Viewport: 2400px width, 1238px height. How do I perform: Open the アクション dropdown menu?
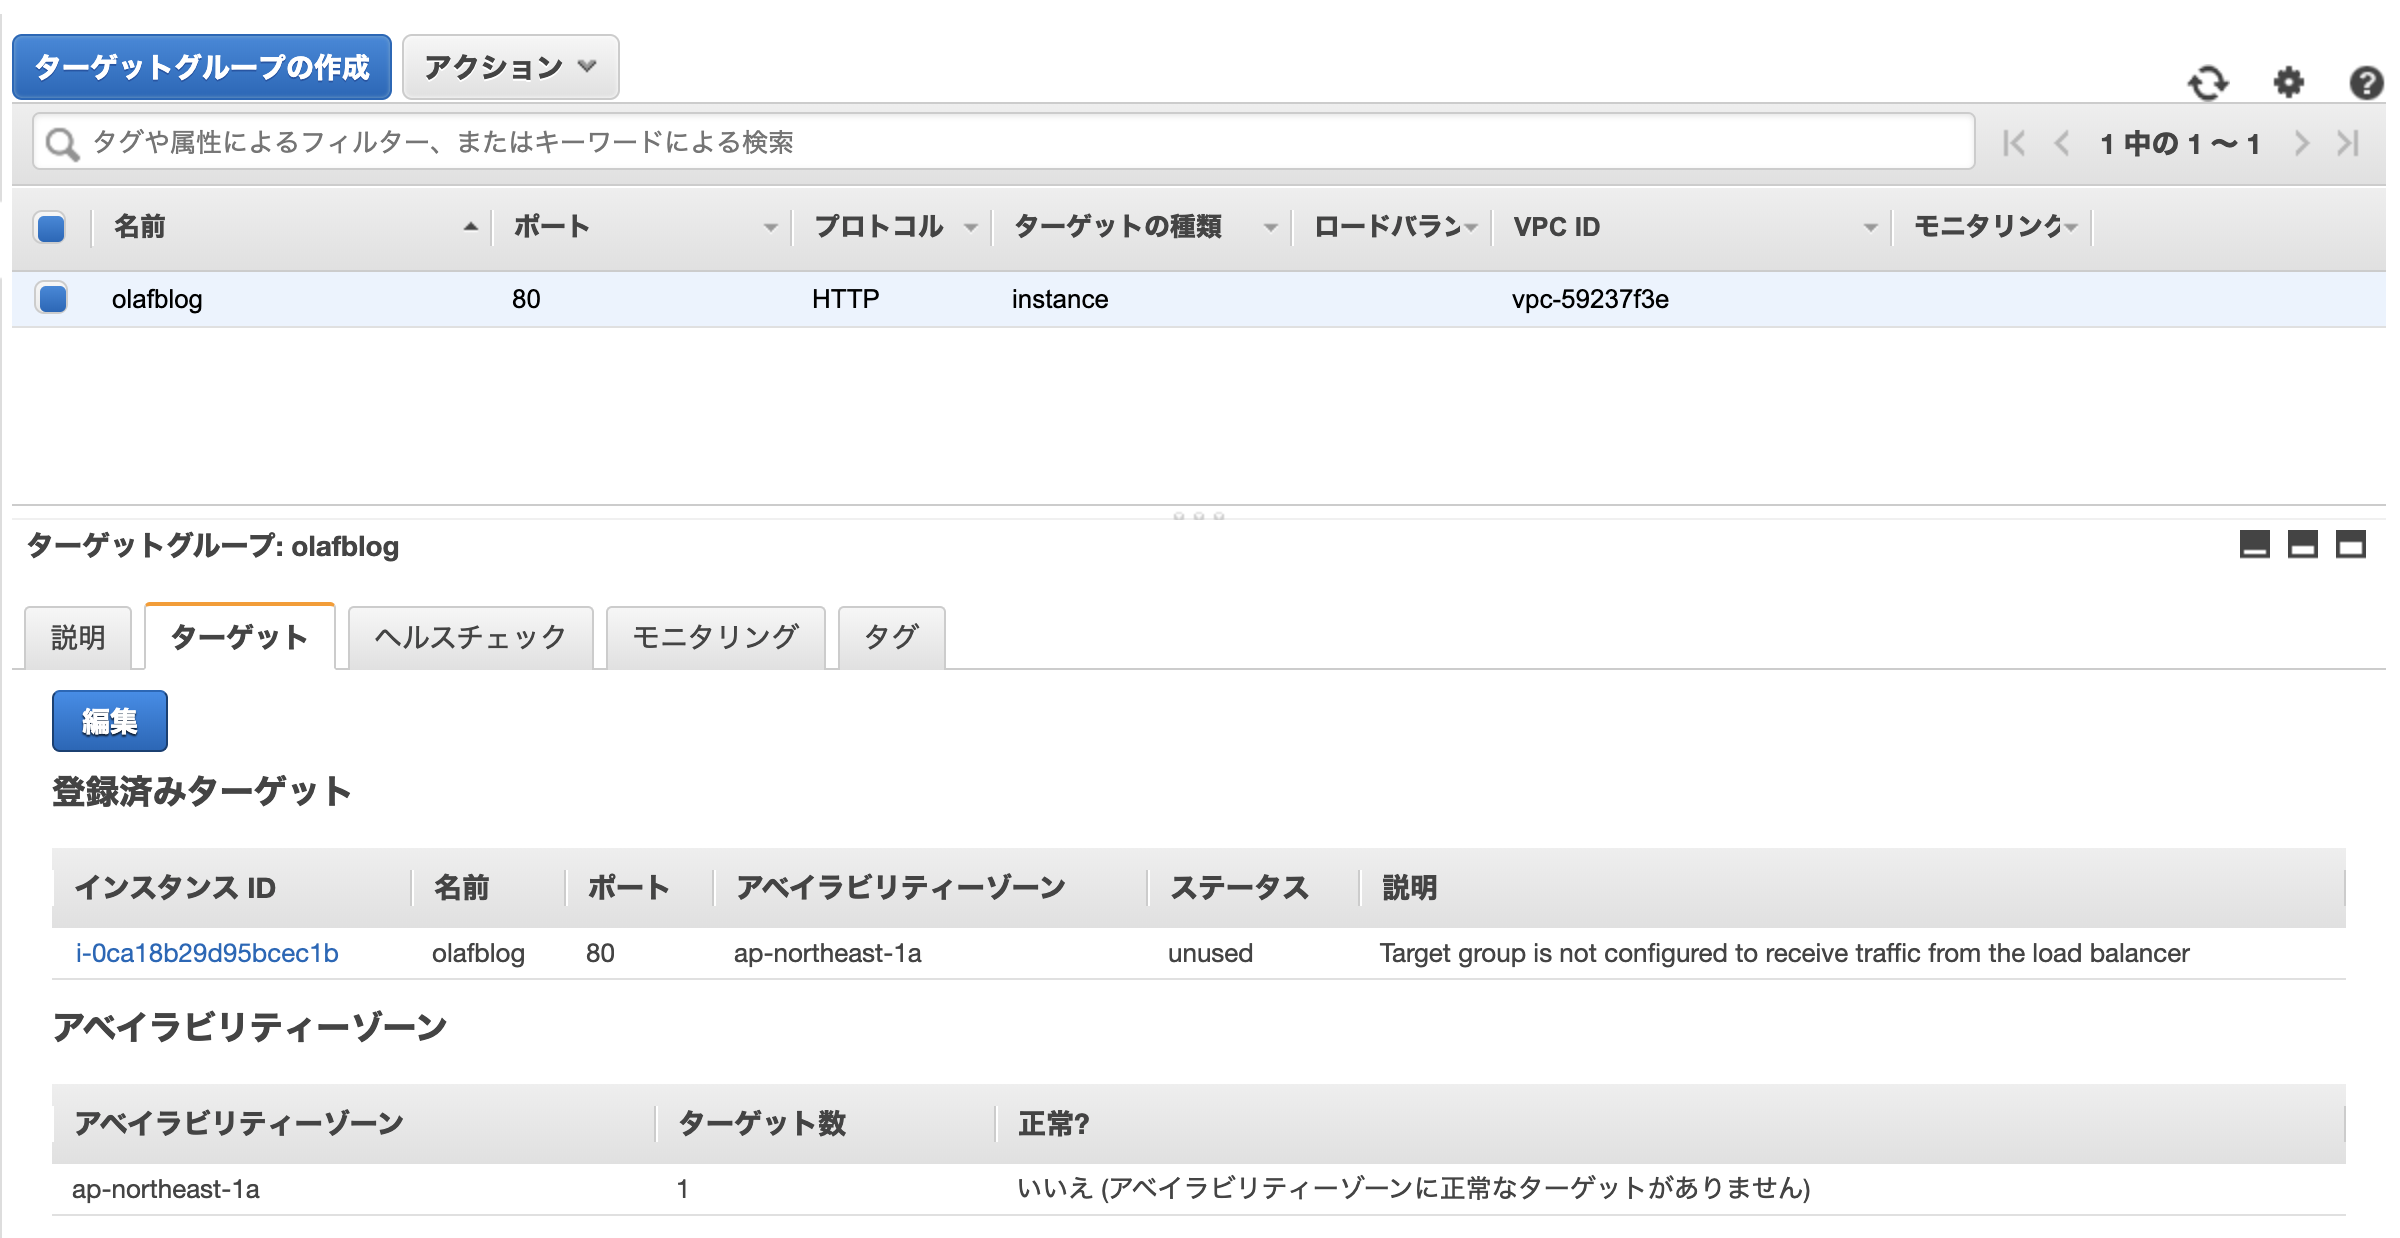click(509, 67)
